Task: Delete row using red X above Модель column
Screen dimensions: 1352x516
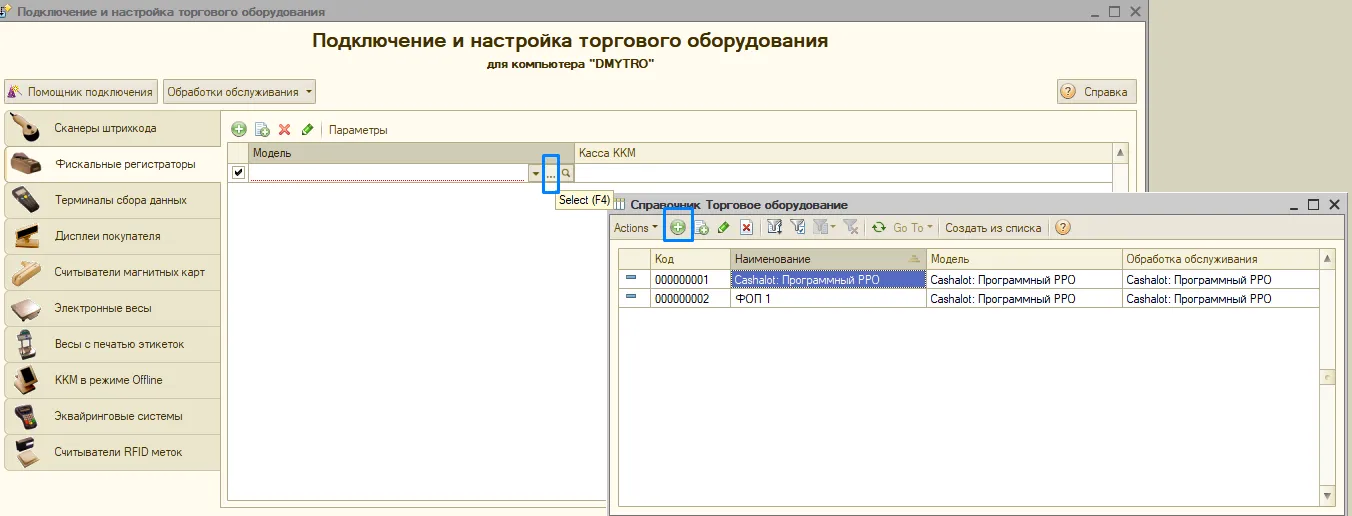Action: coord(284,130)
